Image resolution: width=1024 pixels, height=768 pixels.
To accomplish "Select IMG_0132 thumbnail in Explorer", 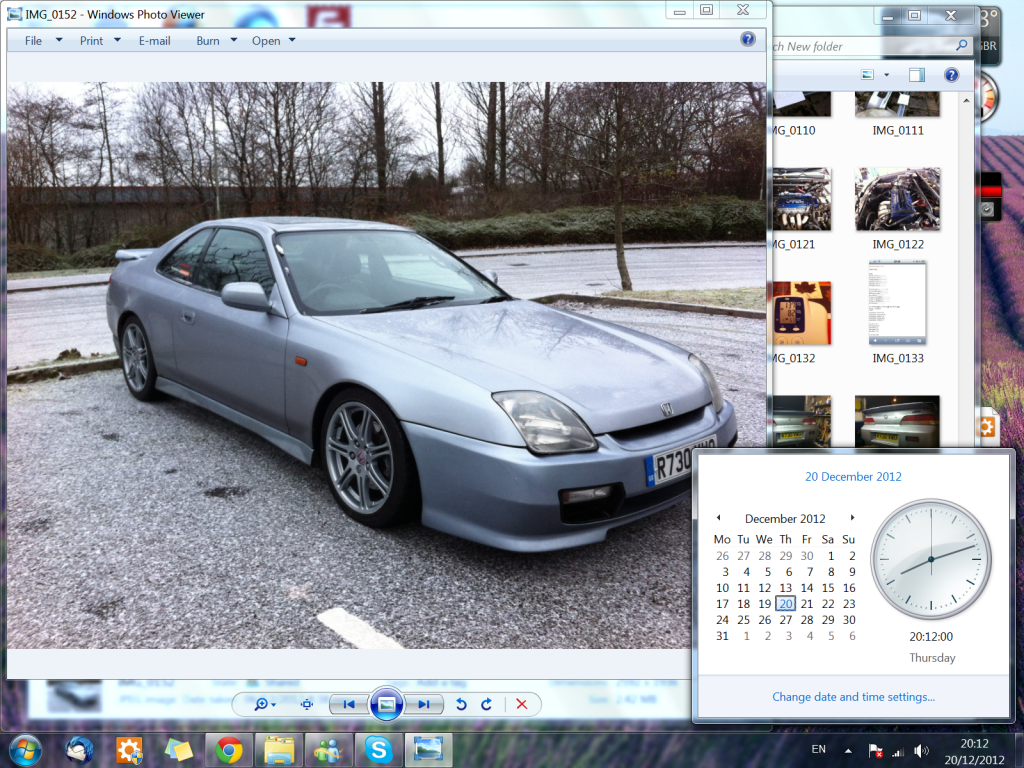I will coord(801,313).
